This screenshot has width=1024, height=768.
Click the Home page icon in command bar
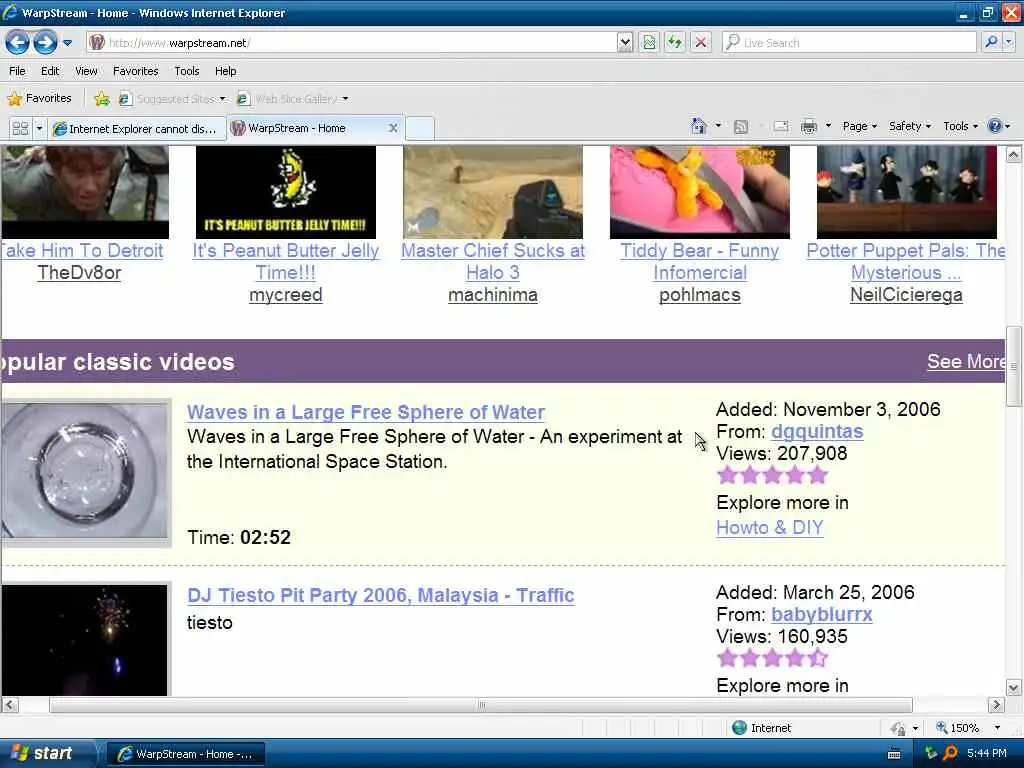click(699, 126)
